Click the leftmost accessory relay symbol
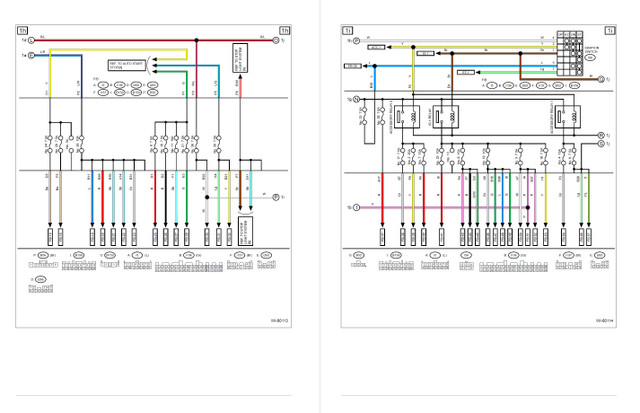The width and height of the screenshot is (640, 413). [x=405, y=116]
